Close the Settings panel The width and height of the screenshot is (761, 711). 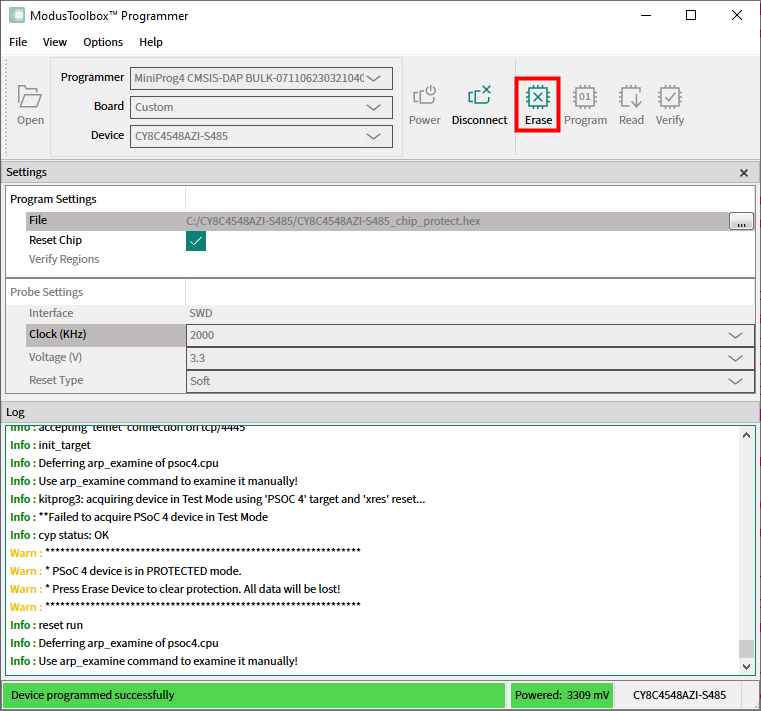(743, 173)
